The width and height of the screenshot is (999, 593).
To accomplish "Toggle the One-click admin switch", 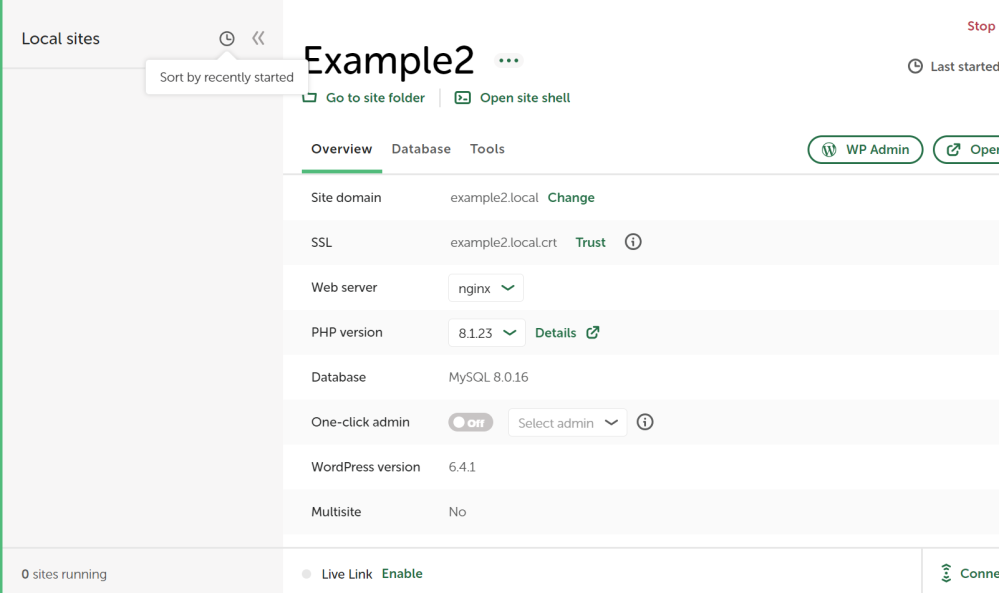I will 470,422.
